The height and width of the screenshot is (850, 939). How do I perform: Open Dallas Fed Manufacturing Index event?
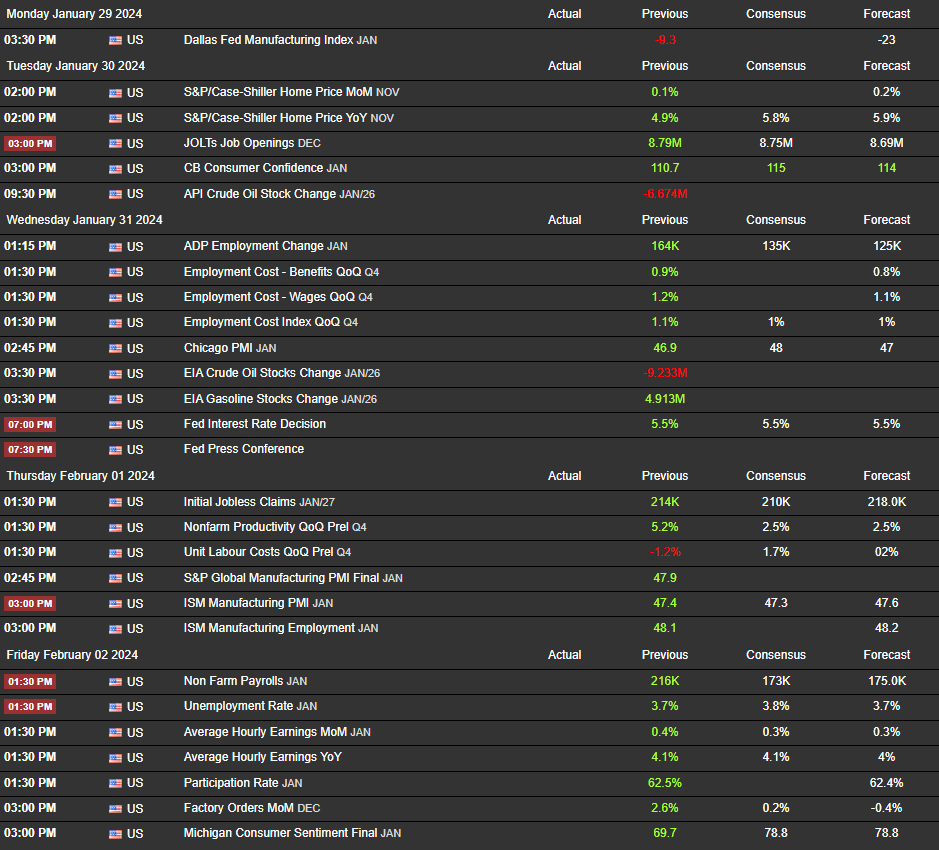tap(280, 40)
